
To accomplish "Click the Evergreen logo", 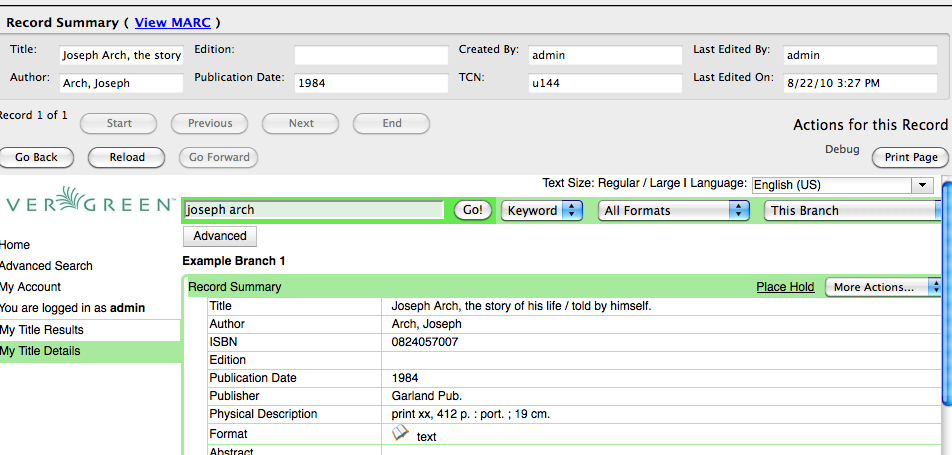I will point(88,202).
